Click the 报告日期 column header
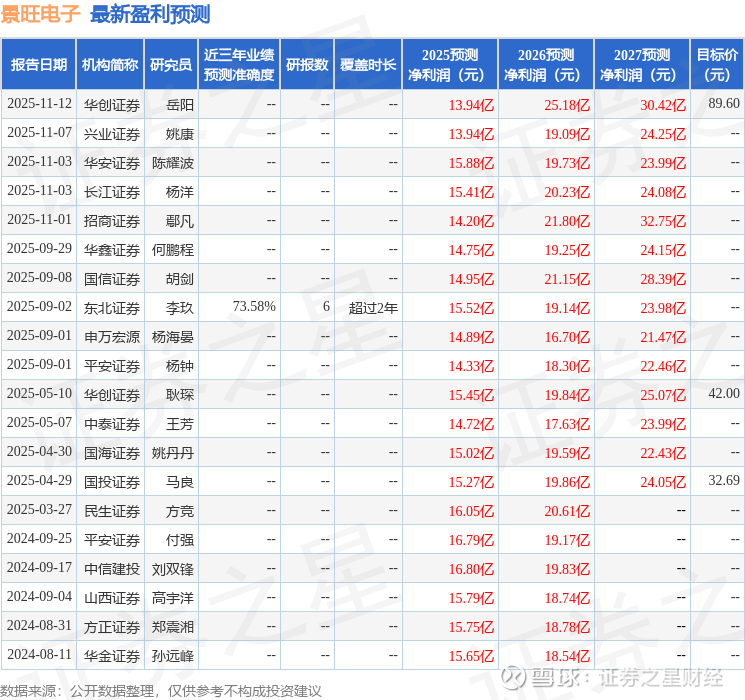745x700 pixels. [38, 65]
